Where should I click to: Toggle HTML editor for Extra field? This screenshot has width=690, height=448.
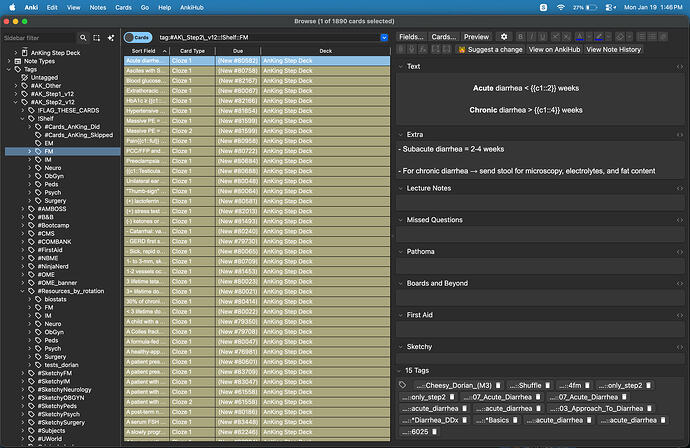point(680,135)
